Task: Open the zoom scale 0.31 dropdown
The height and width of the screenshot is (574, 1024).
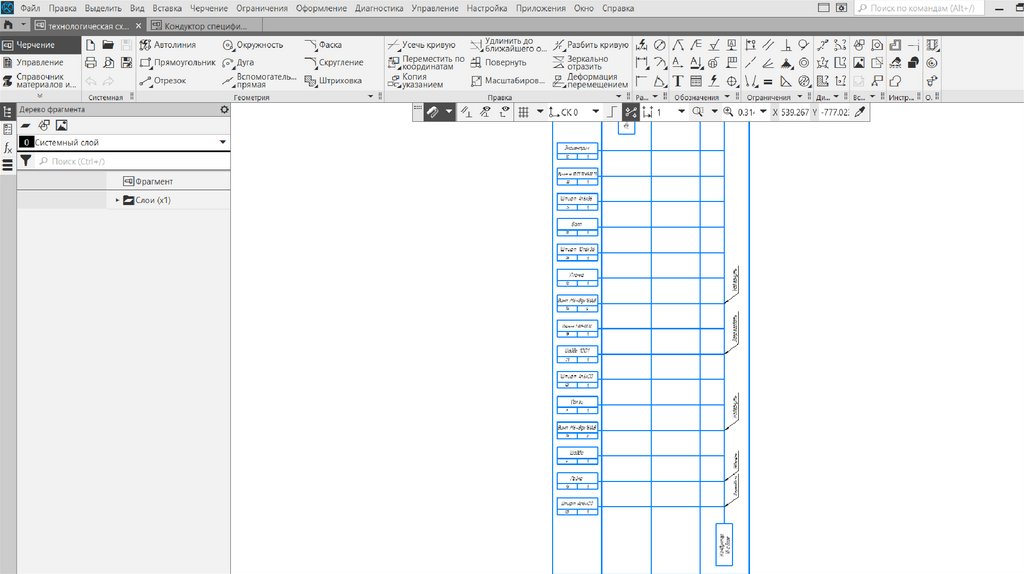Action: point(763,112)
